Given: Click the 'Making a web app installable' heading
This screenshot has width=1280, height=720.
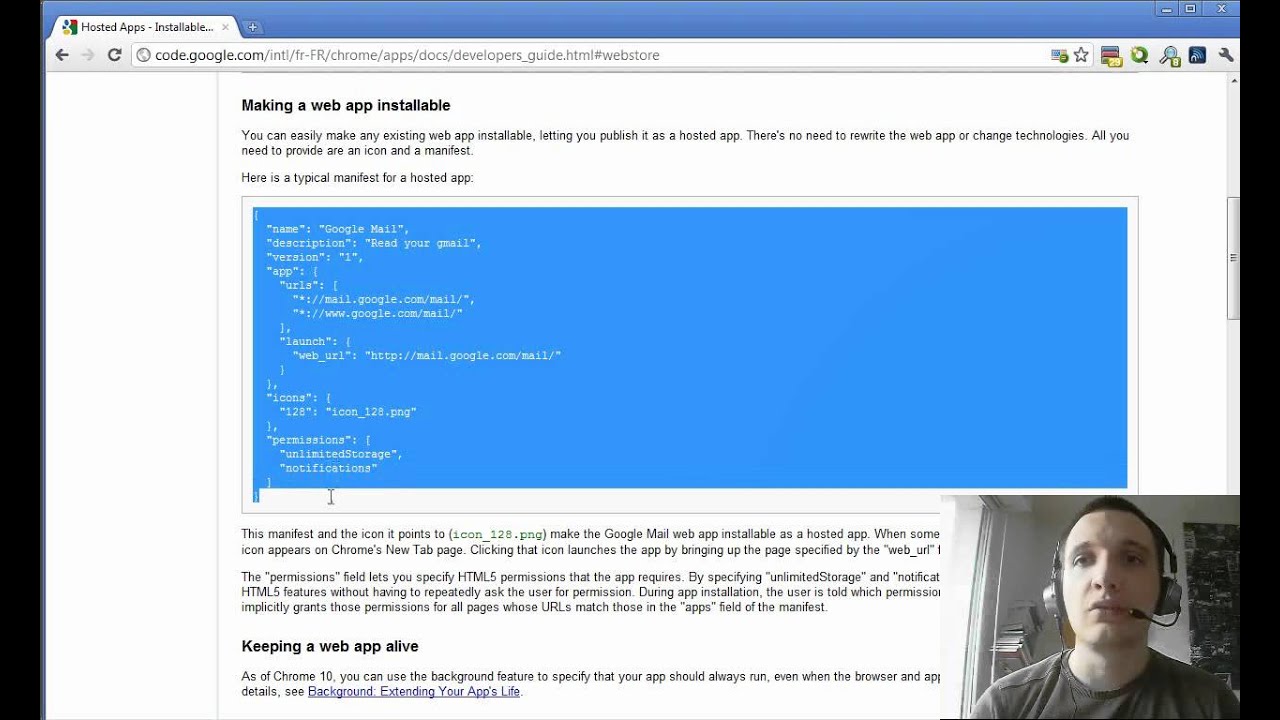Looking at the screenshot, I should tap(346, 105).
